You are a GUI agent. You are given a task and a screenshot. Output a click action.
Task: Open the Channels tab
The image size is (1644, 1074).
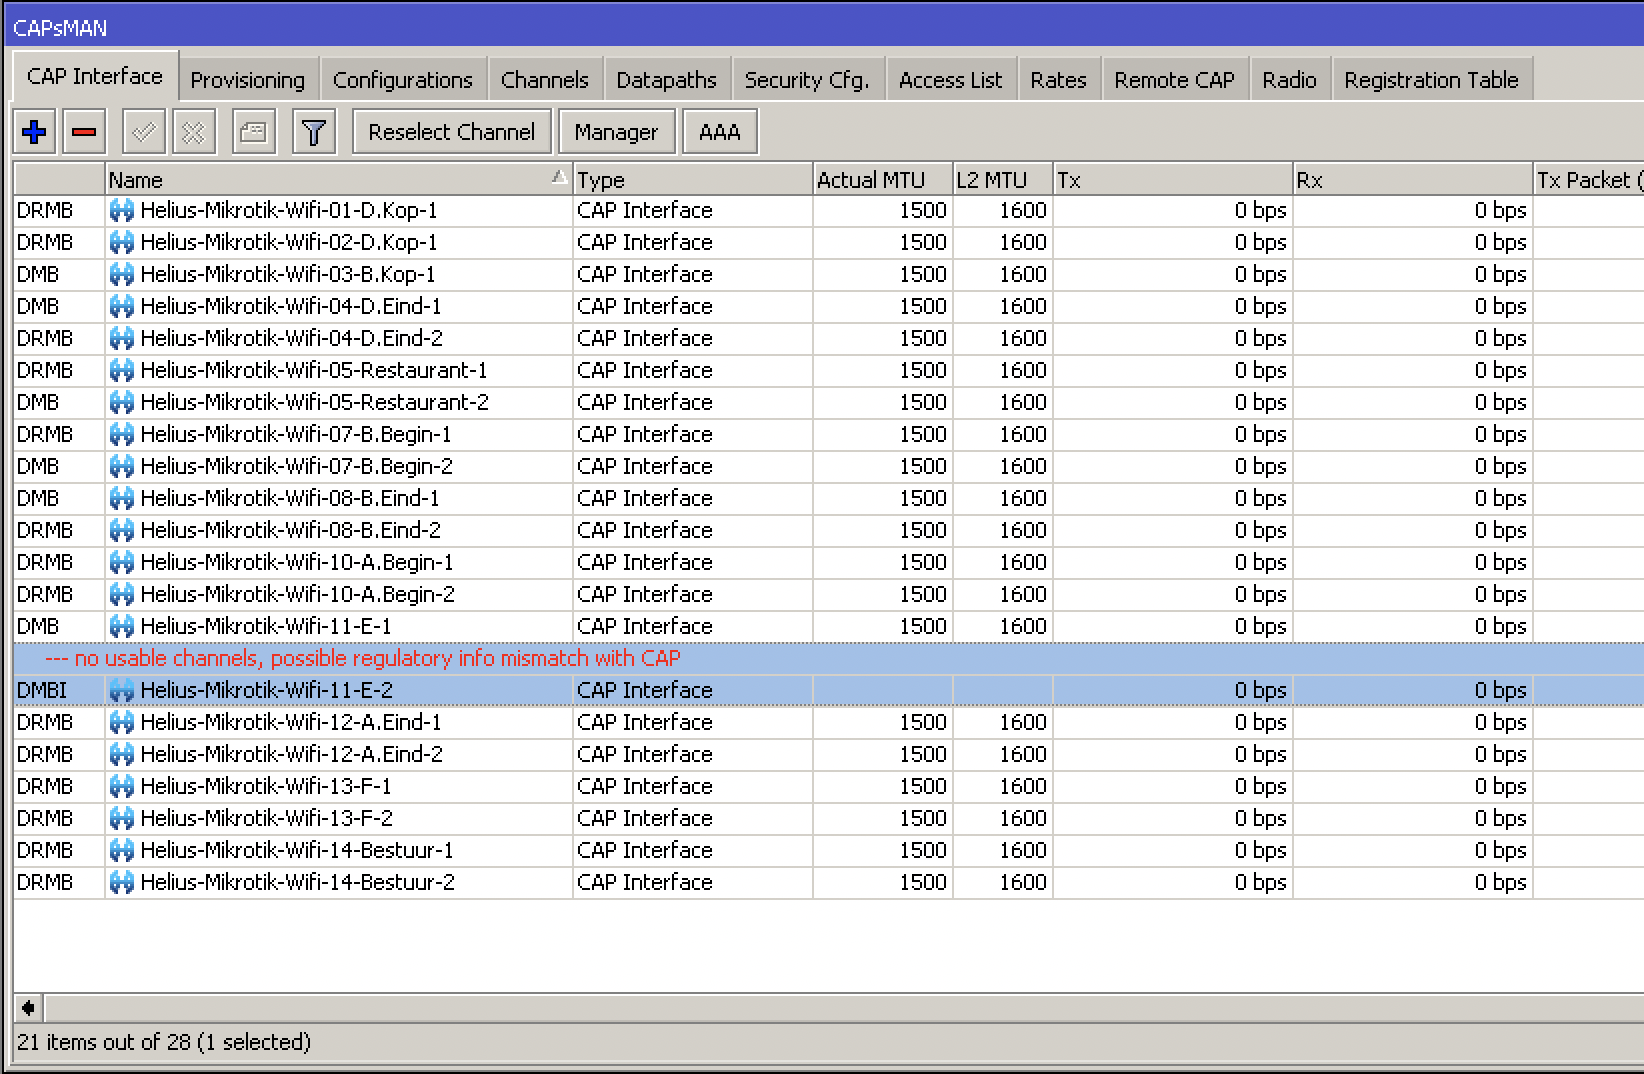(544, 79)
